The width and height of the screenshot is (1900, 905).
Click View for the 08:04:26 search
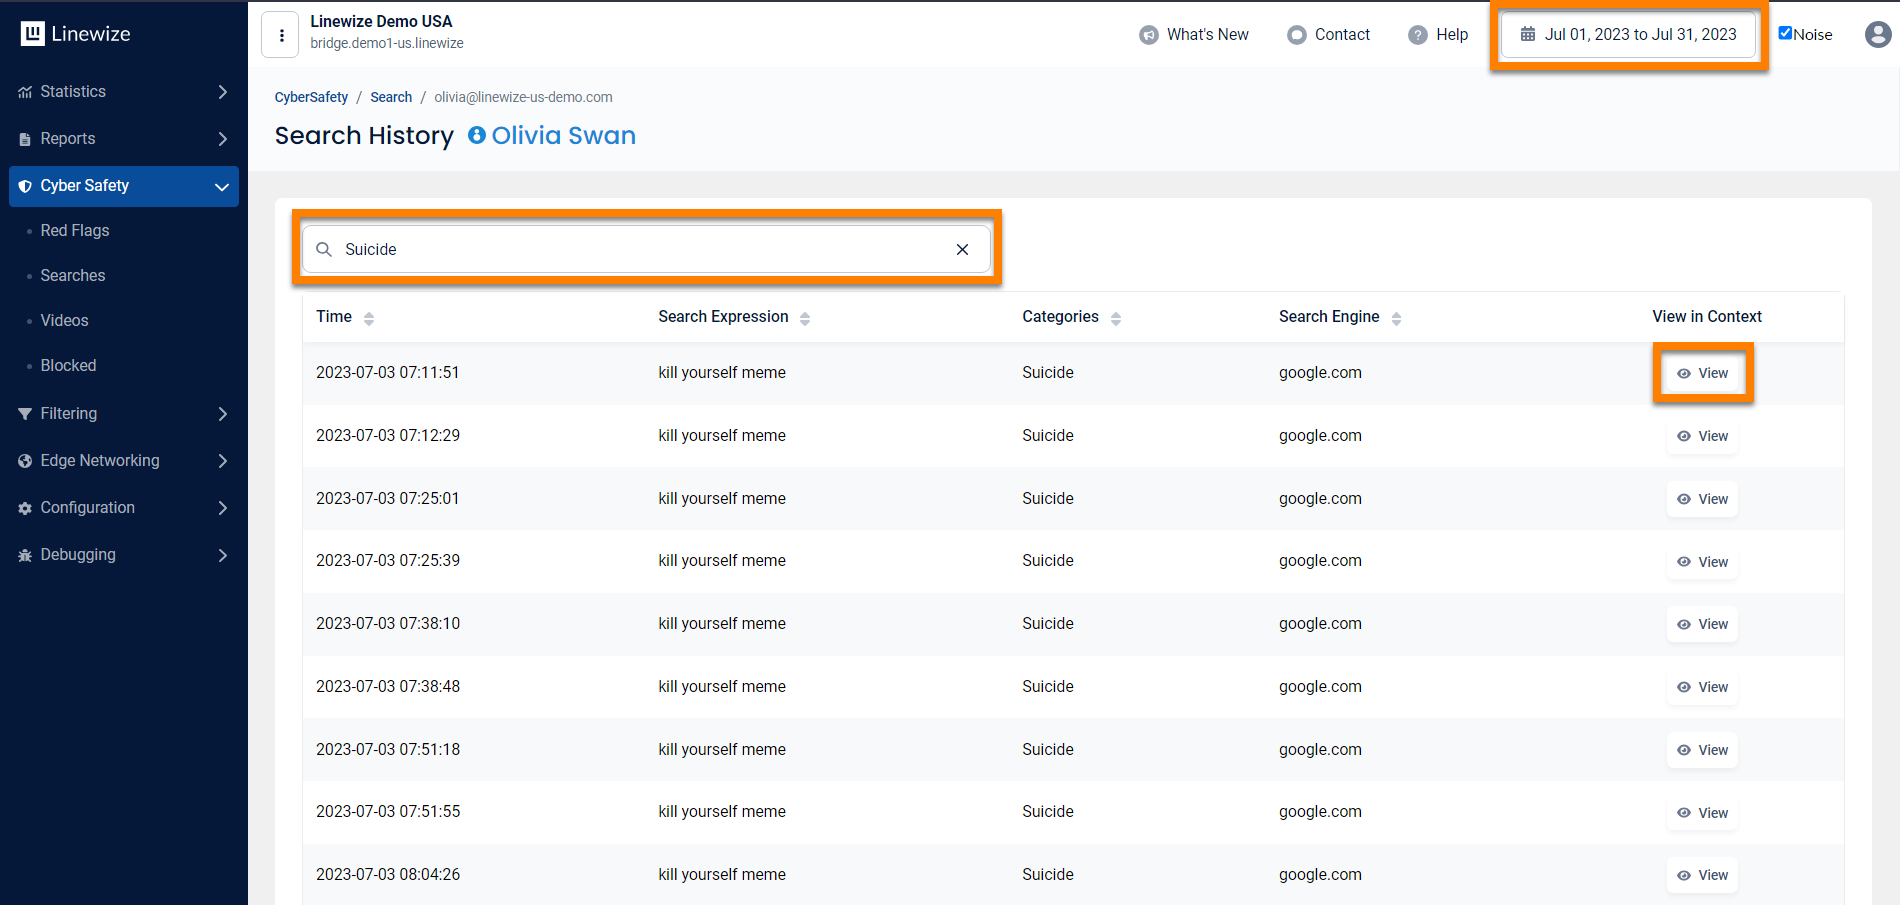1702,875
